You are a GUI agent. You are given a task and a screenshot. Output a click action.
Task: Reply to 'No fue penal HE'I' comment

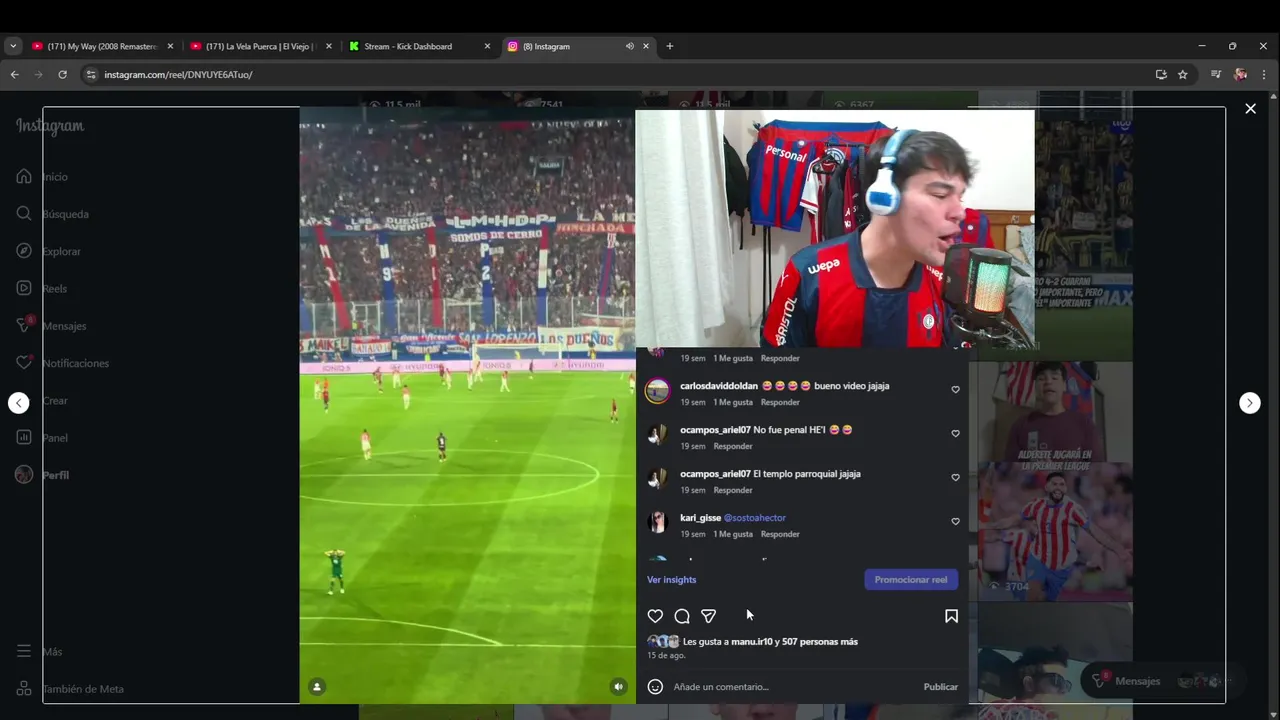point(733,446)
